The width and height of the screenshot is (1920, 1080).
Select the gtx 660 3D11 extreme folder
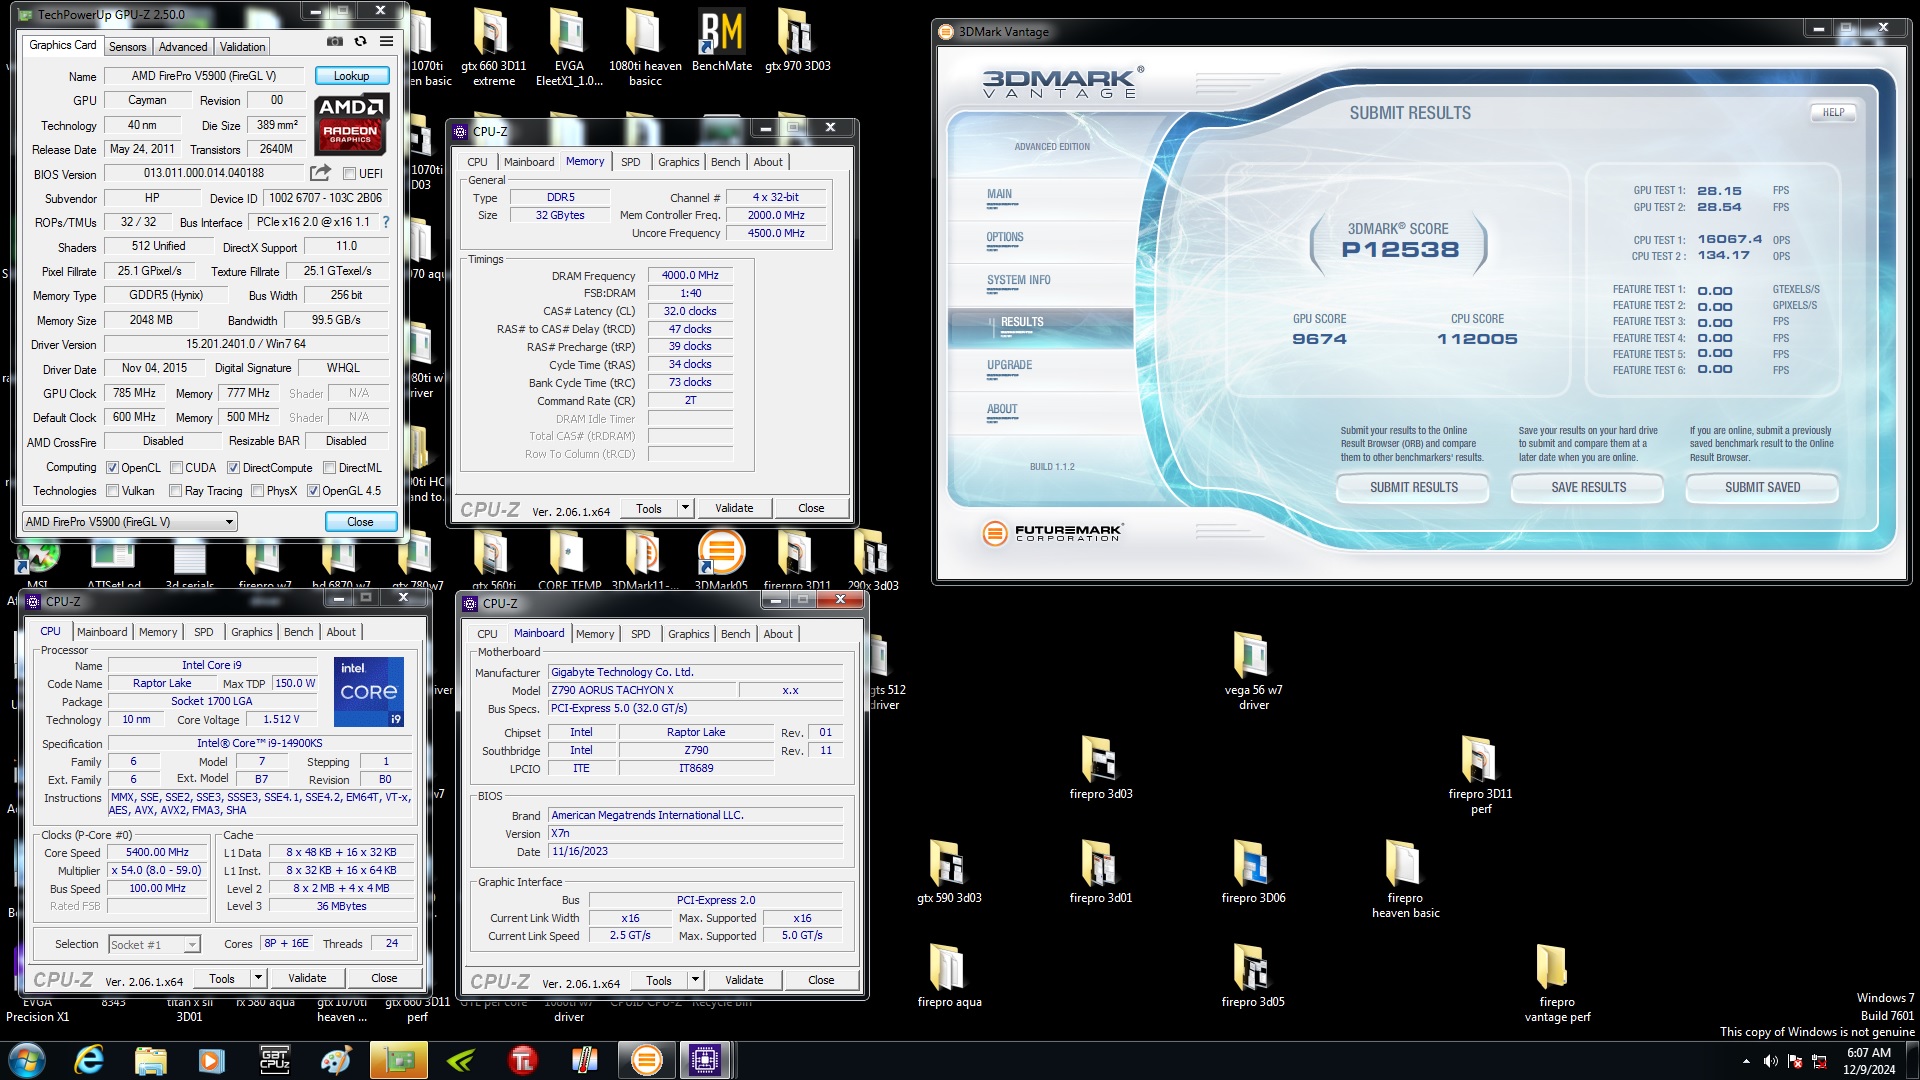493,48
